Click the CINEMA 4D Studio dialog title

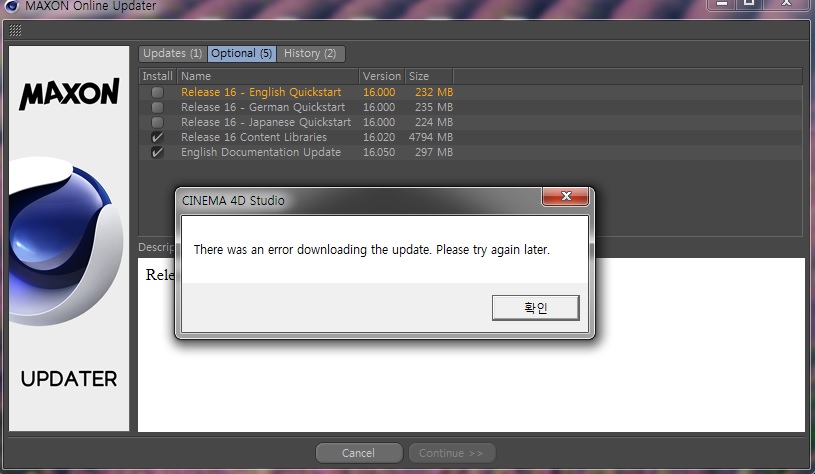233,201
